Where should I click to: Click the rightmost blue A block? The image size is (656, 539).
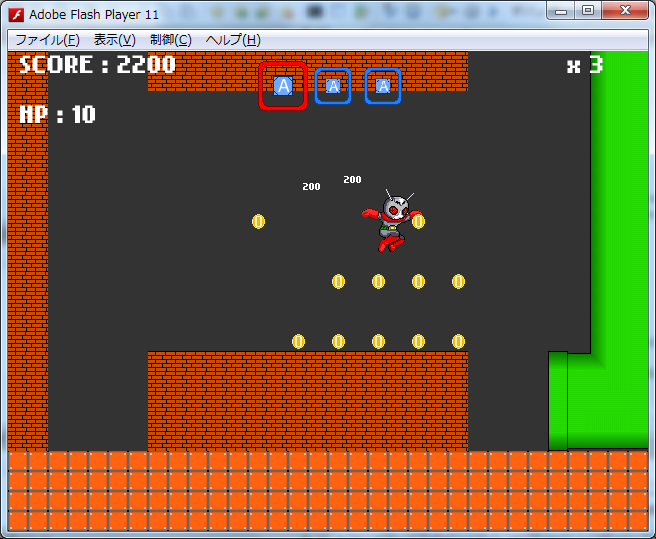[383, 86]
